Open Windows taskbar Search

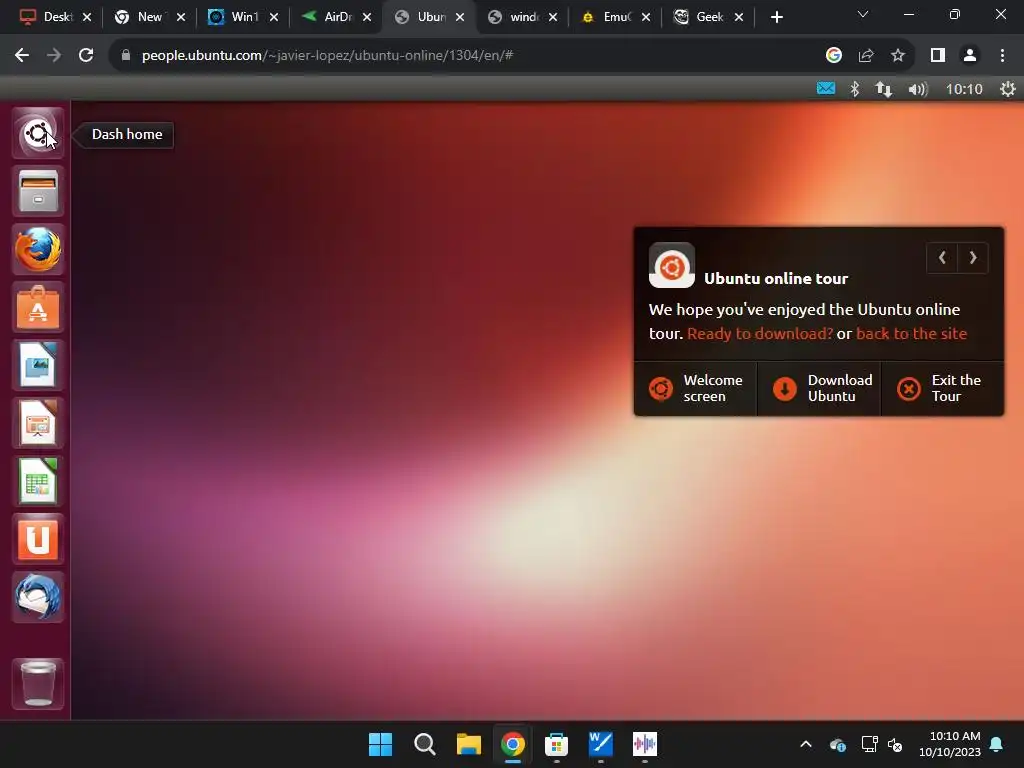424,744
